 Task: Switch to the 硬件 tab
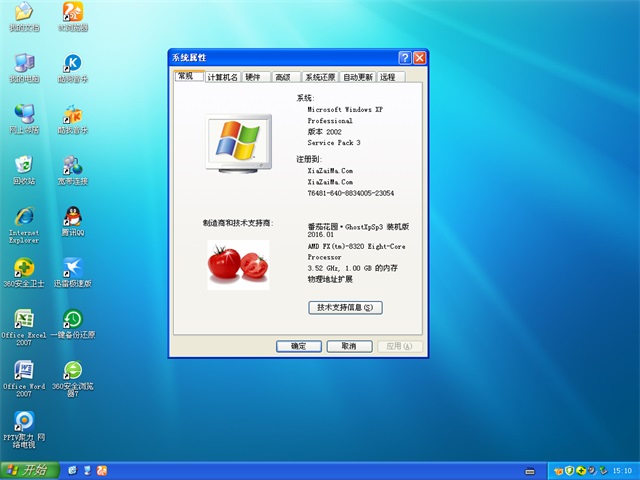[253, 77]
